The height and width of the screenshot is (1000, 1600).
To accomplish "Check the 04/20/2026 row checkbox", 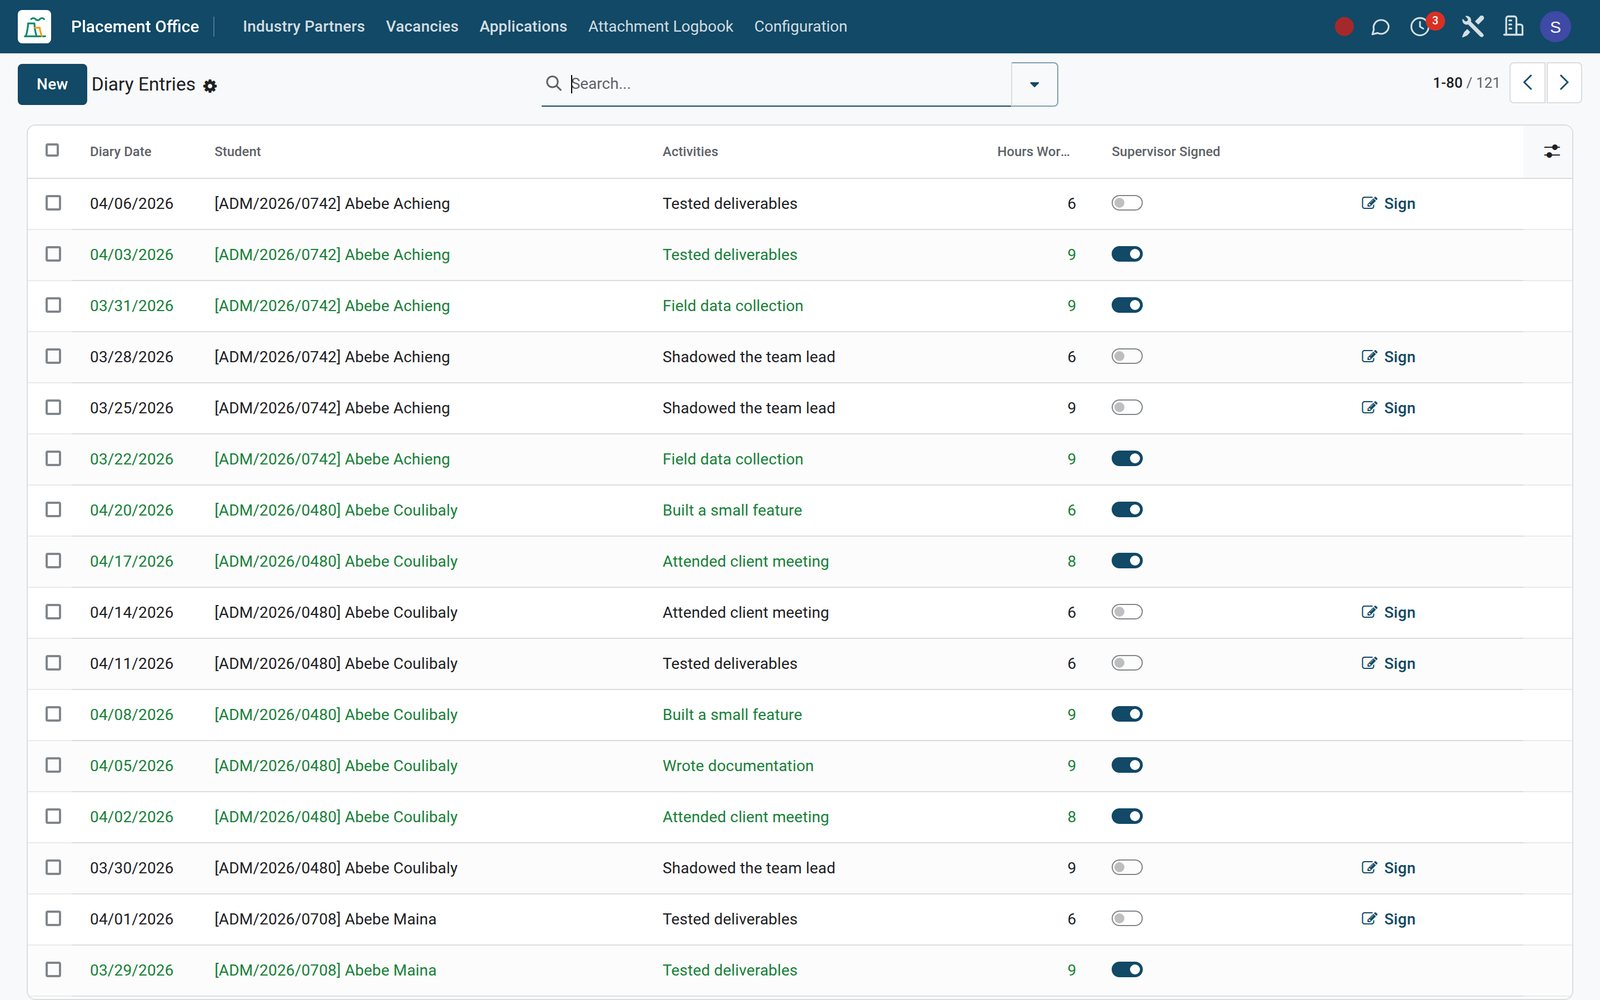I will pos(53,509).
